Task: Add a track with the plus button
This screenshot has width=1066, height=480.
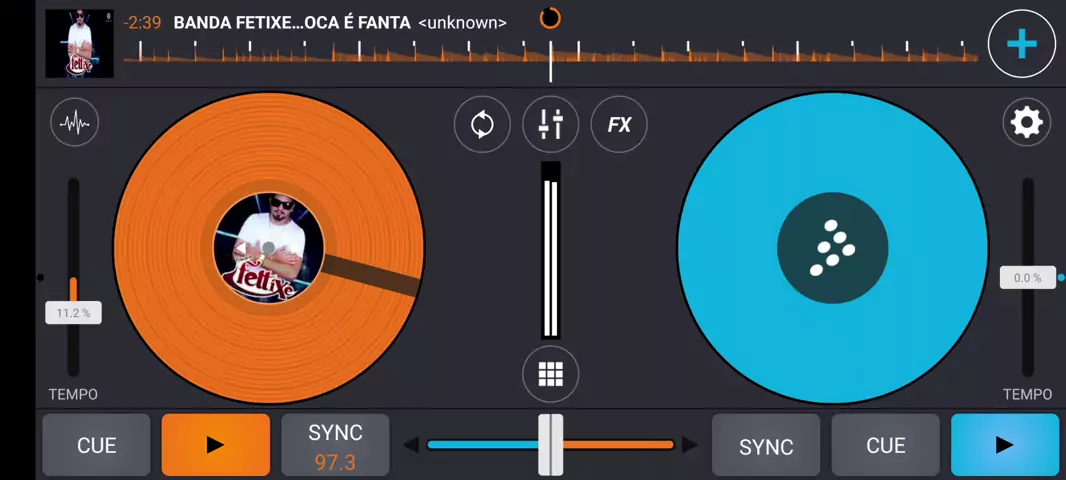Action: [1021, 44]
